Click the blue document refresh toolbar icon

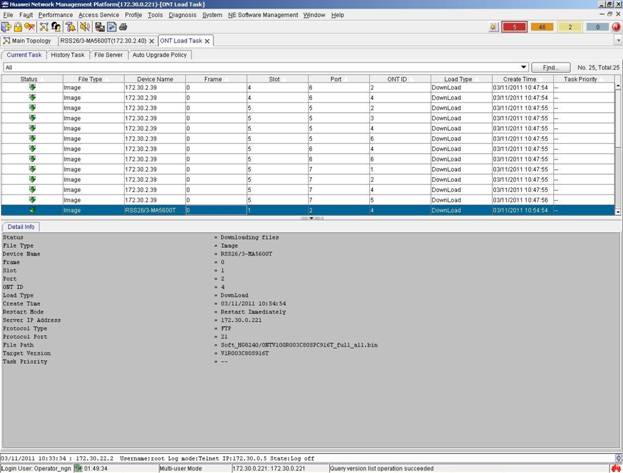(x=112, y=27)
